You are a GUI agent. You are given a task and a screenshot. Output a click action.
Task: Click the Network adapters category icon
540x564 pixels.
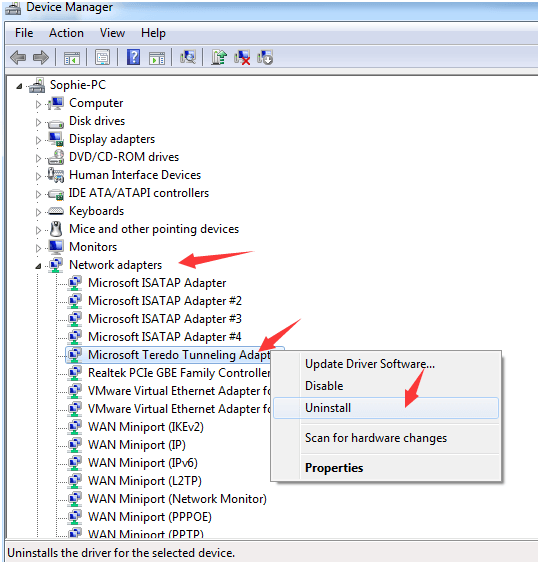click(56, 265)
